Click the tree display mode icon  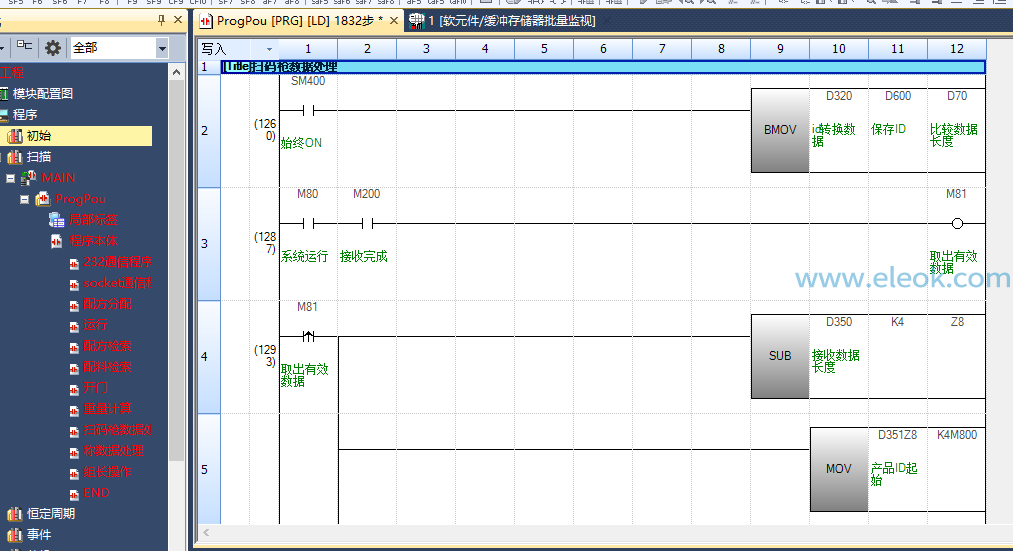click(x=24, y=47)
